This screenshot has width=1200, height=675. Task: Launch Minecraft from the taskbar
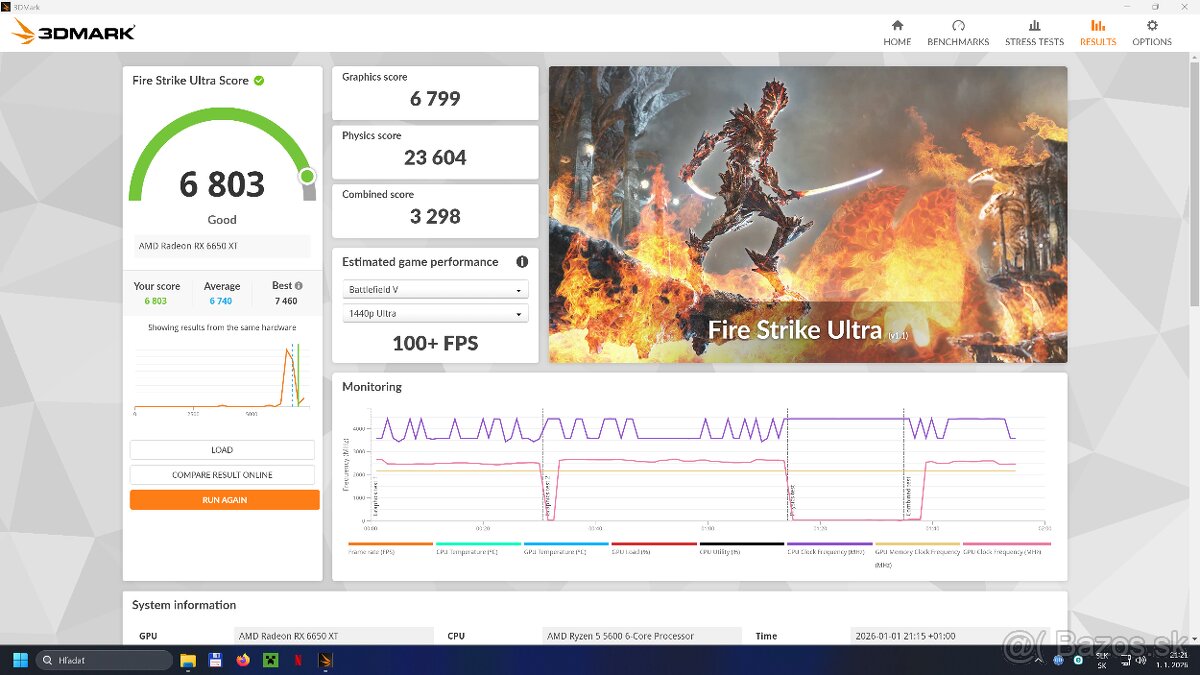(270, 660)
